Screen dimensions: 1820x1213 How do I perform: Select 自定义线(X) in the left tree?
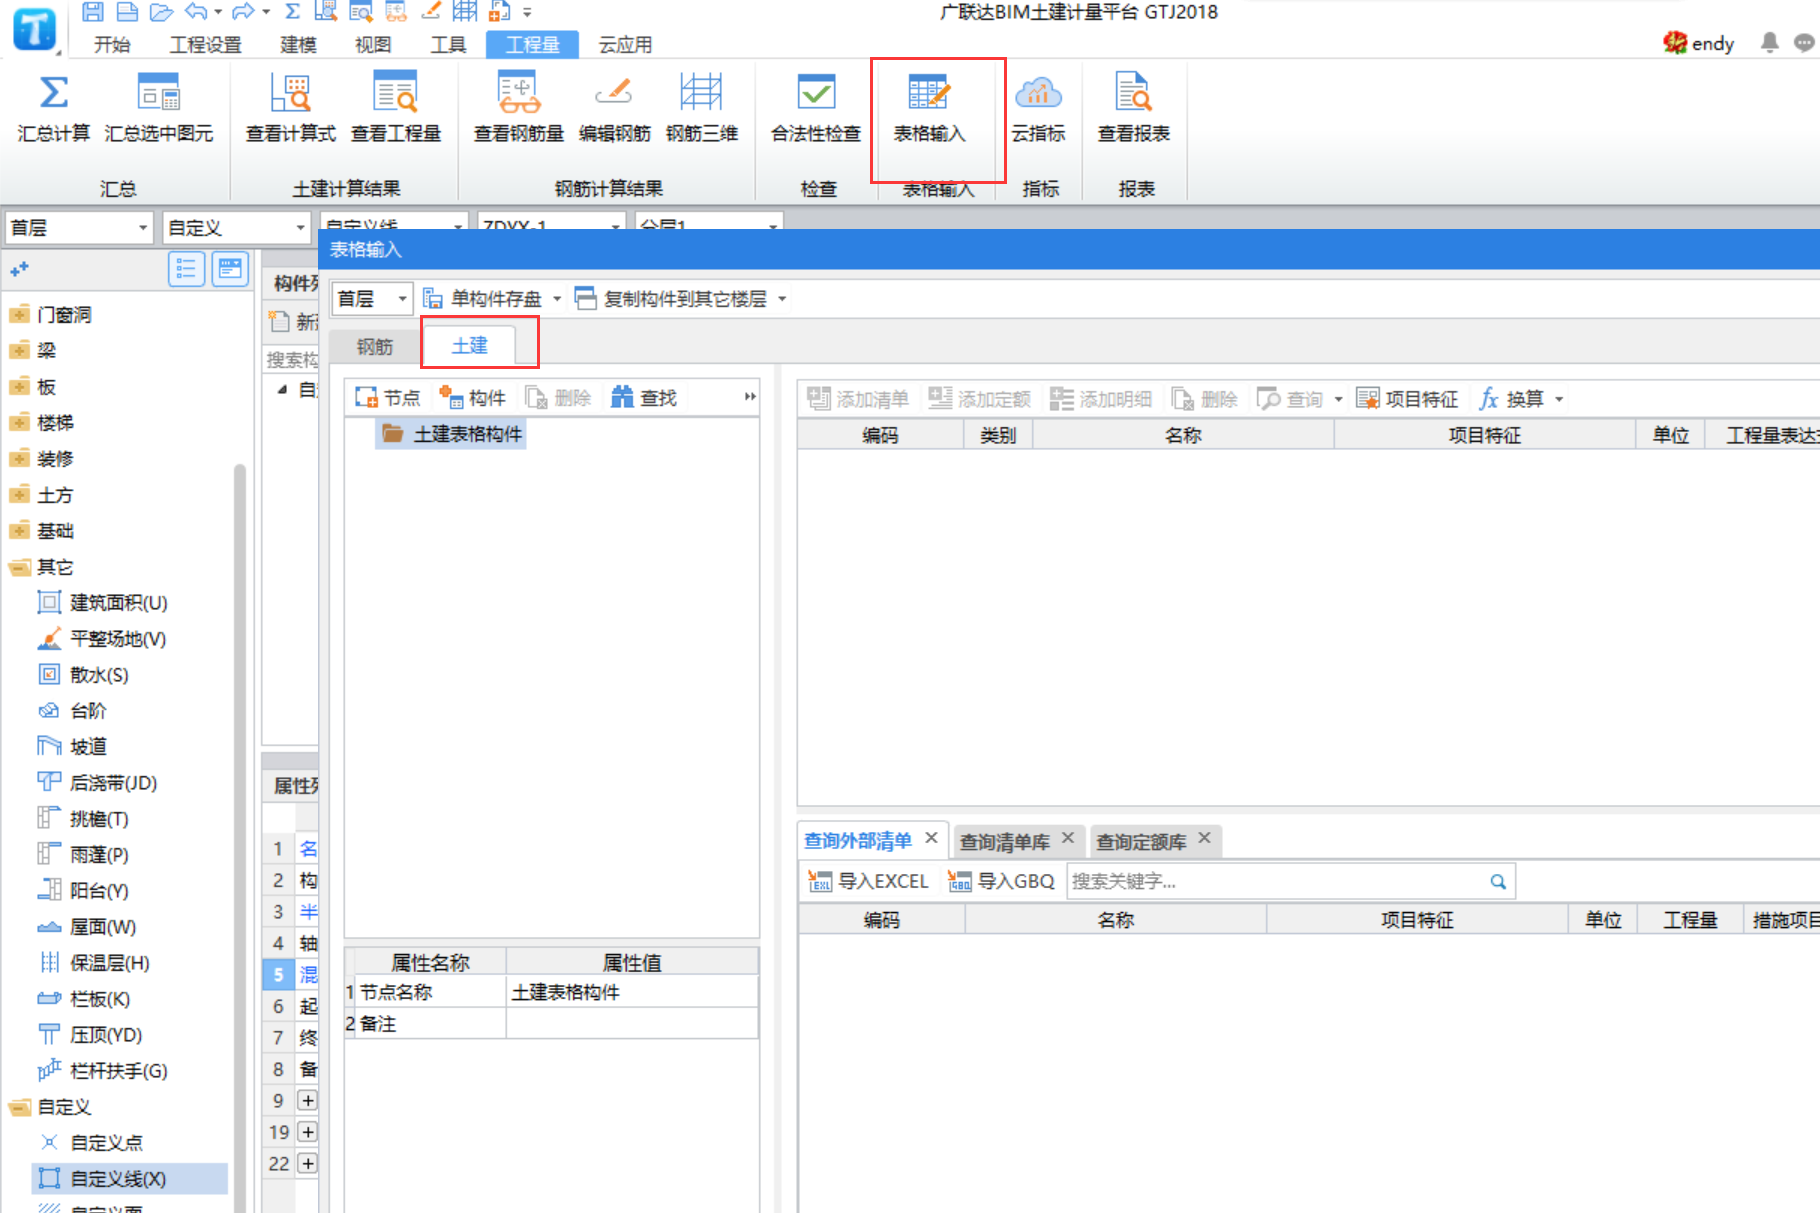tap(130, 1179)
